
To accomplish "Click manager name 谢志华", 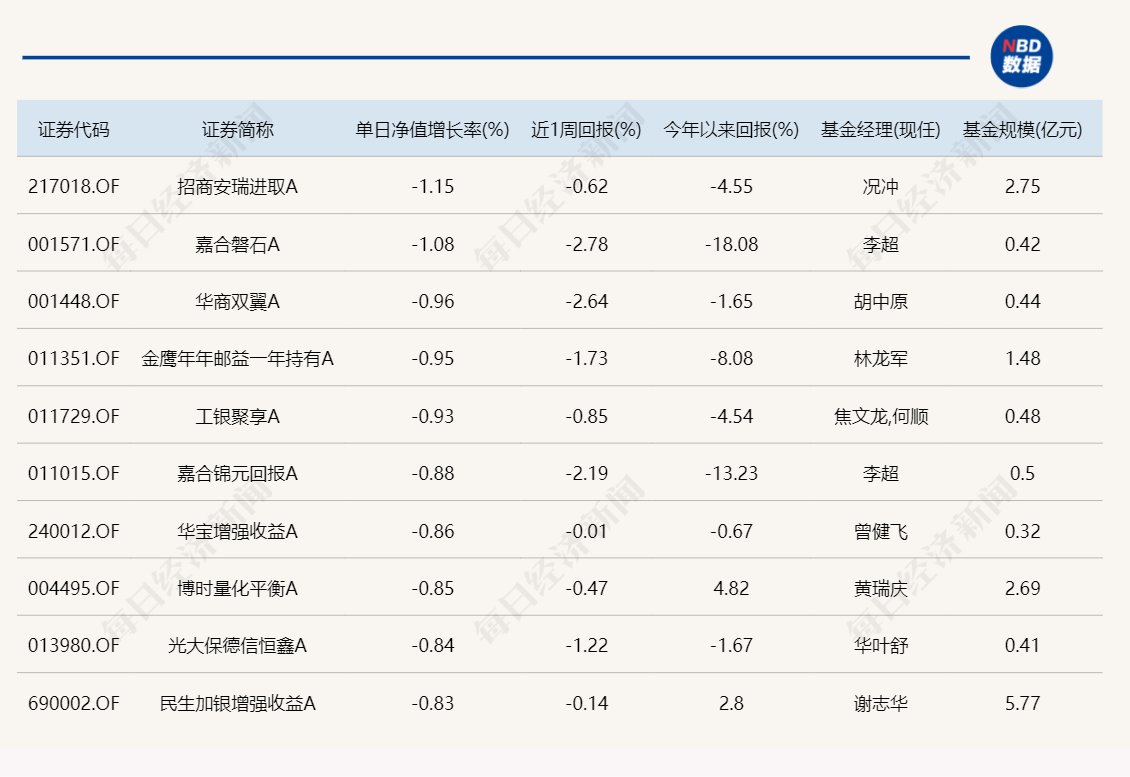I will pyautogui.click(x=881, y=703).
